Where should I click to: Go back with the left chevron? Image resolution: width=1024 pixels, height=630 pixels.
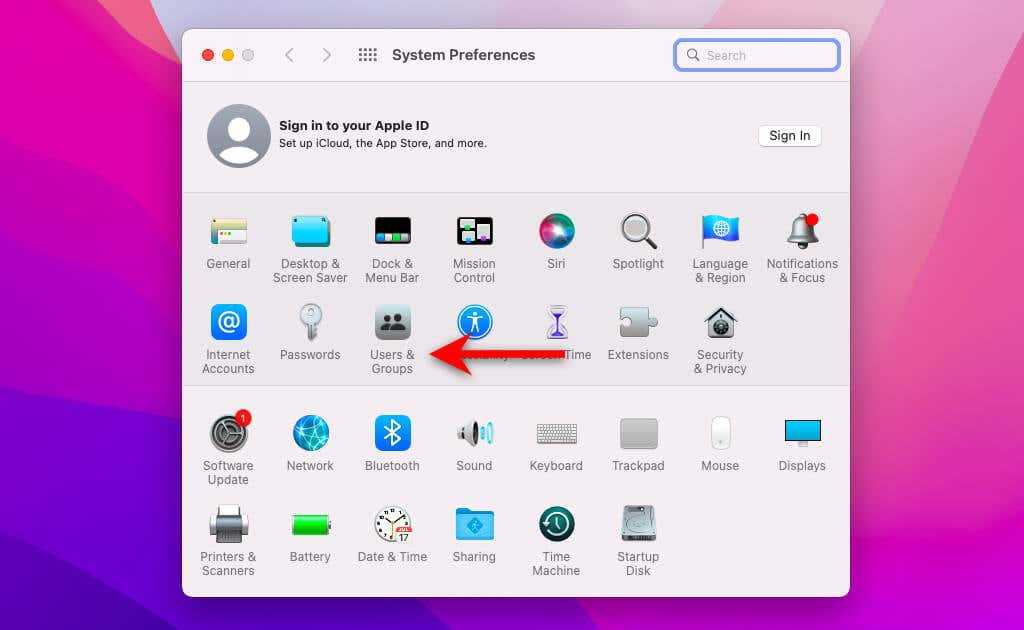289,55
